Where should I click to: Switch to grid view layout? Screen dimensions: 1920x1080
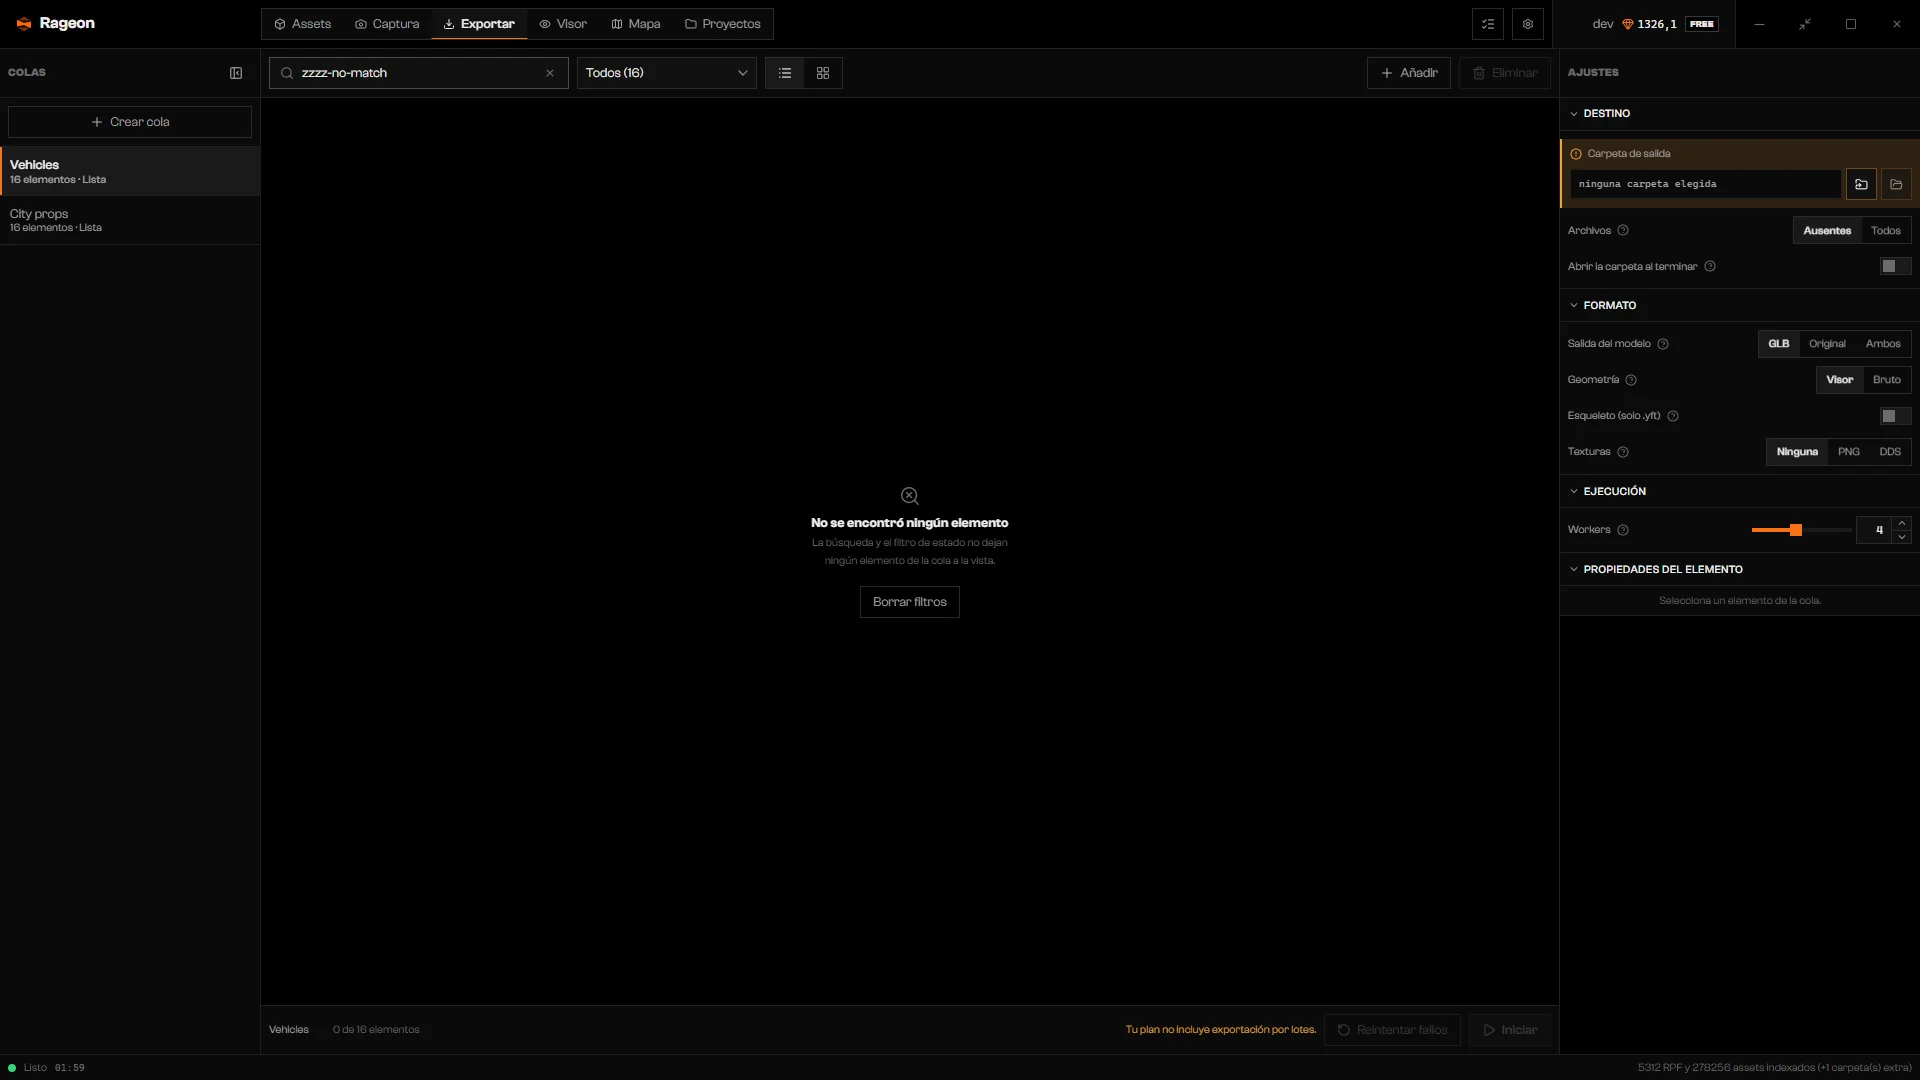point(823,73)
